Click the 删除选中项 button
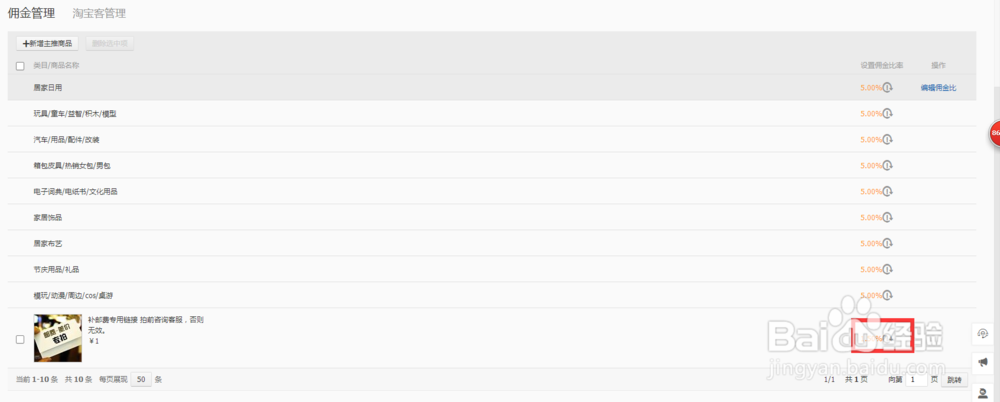The height and width of the screenshot is (402, 1000). click(109, 44)
